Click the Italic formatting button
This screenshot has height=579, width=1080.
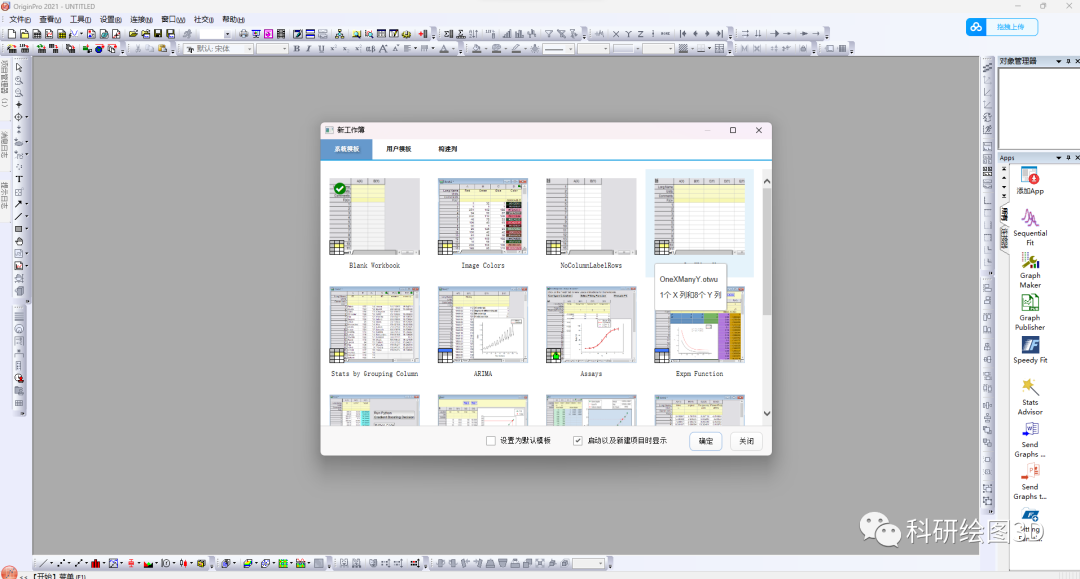(309, 49)
